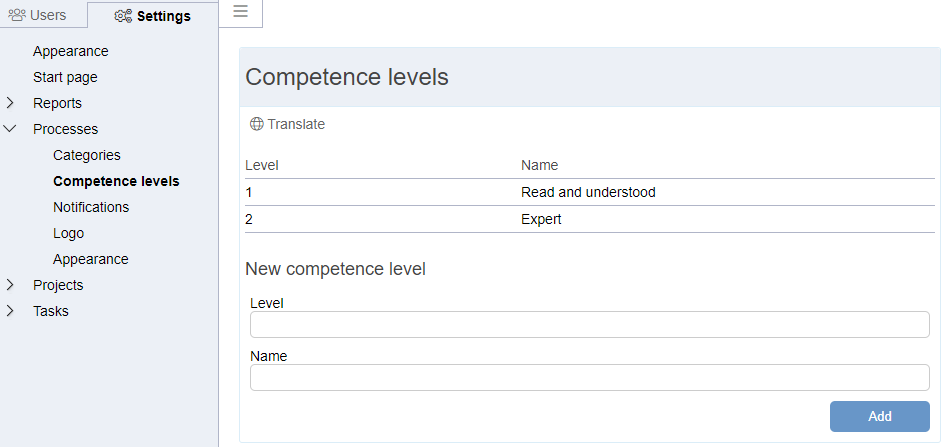The width and height of the screenshot is (947, 447).
Task: Click the Settings gears icon
Action: [x=123, y=16]
